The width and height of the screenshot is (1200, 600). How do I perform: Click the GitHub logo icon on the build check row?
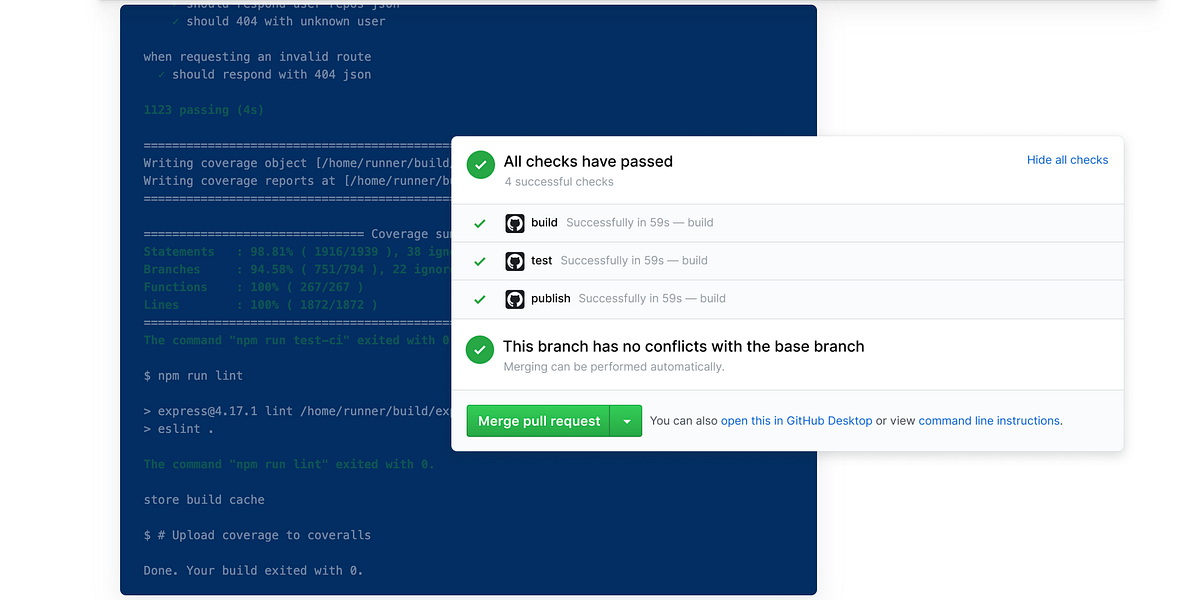click(x=515, y=223)
